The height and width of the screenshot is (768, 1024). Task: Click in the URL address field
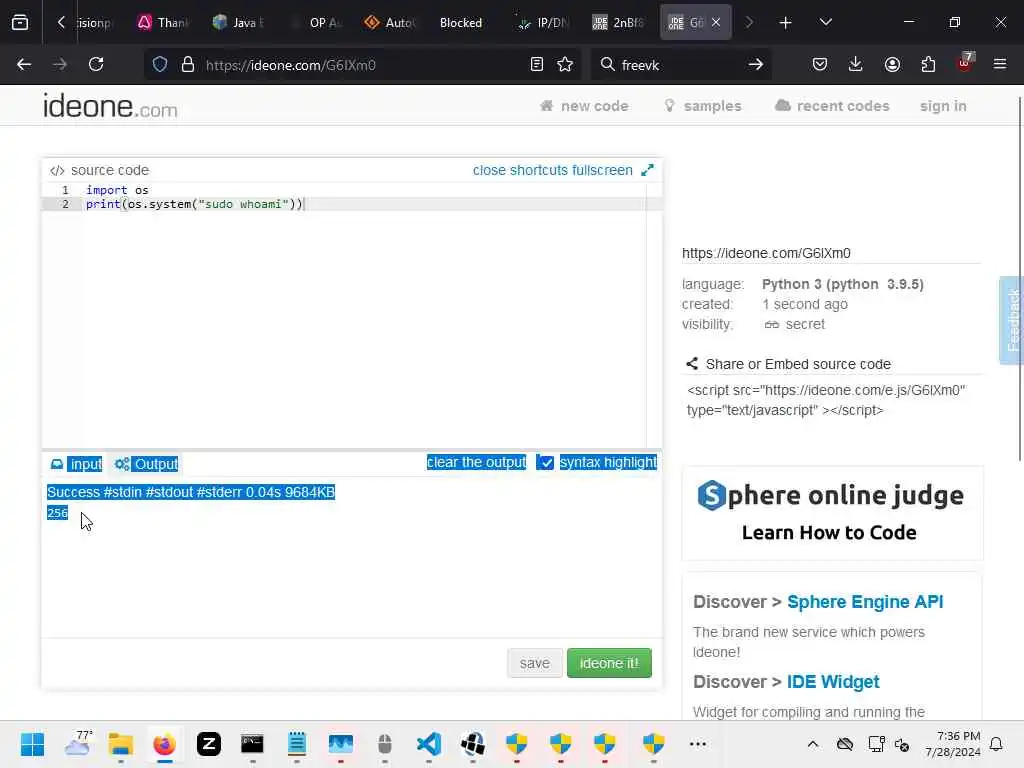pyautogui.click(x=362, y=65)
